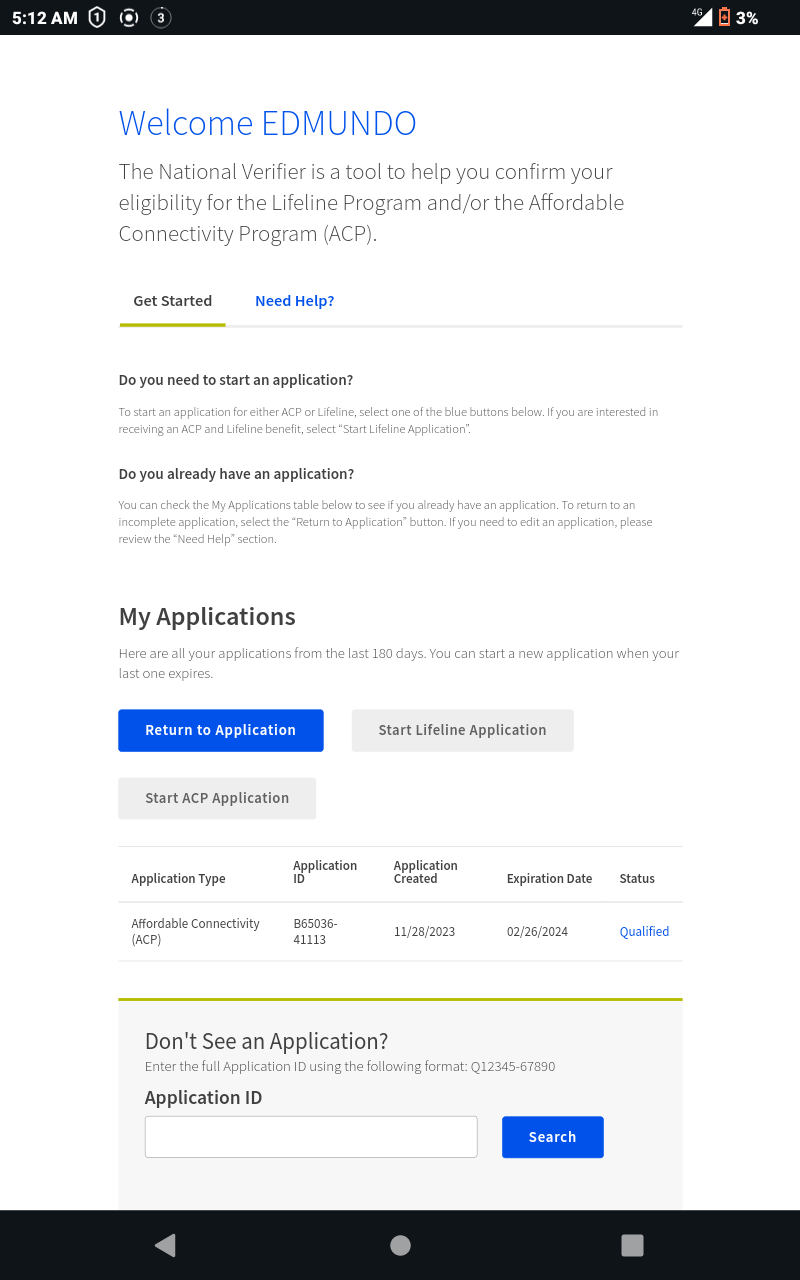Open recent apps with square icon
The image size is (800, 1280).
click(x=632, y=1245)
